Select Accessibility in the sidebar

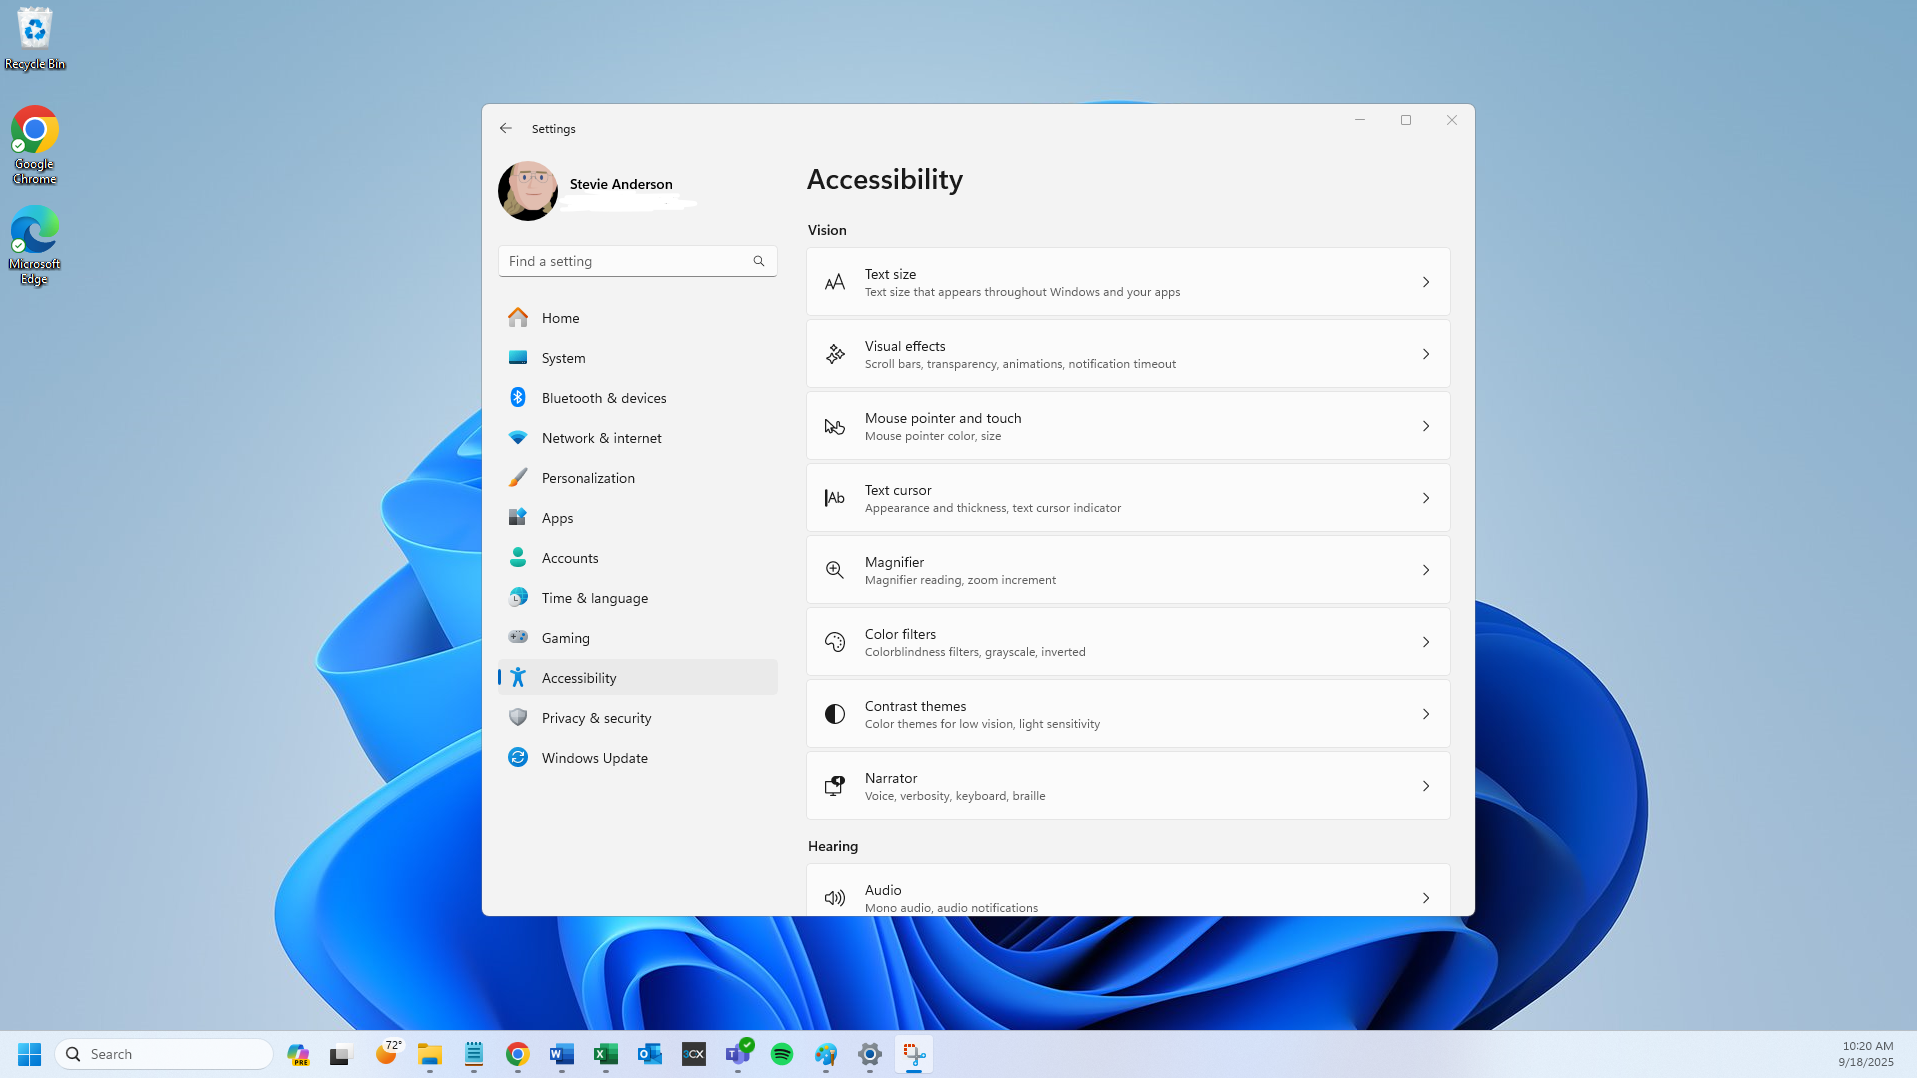637,678
